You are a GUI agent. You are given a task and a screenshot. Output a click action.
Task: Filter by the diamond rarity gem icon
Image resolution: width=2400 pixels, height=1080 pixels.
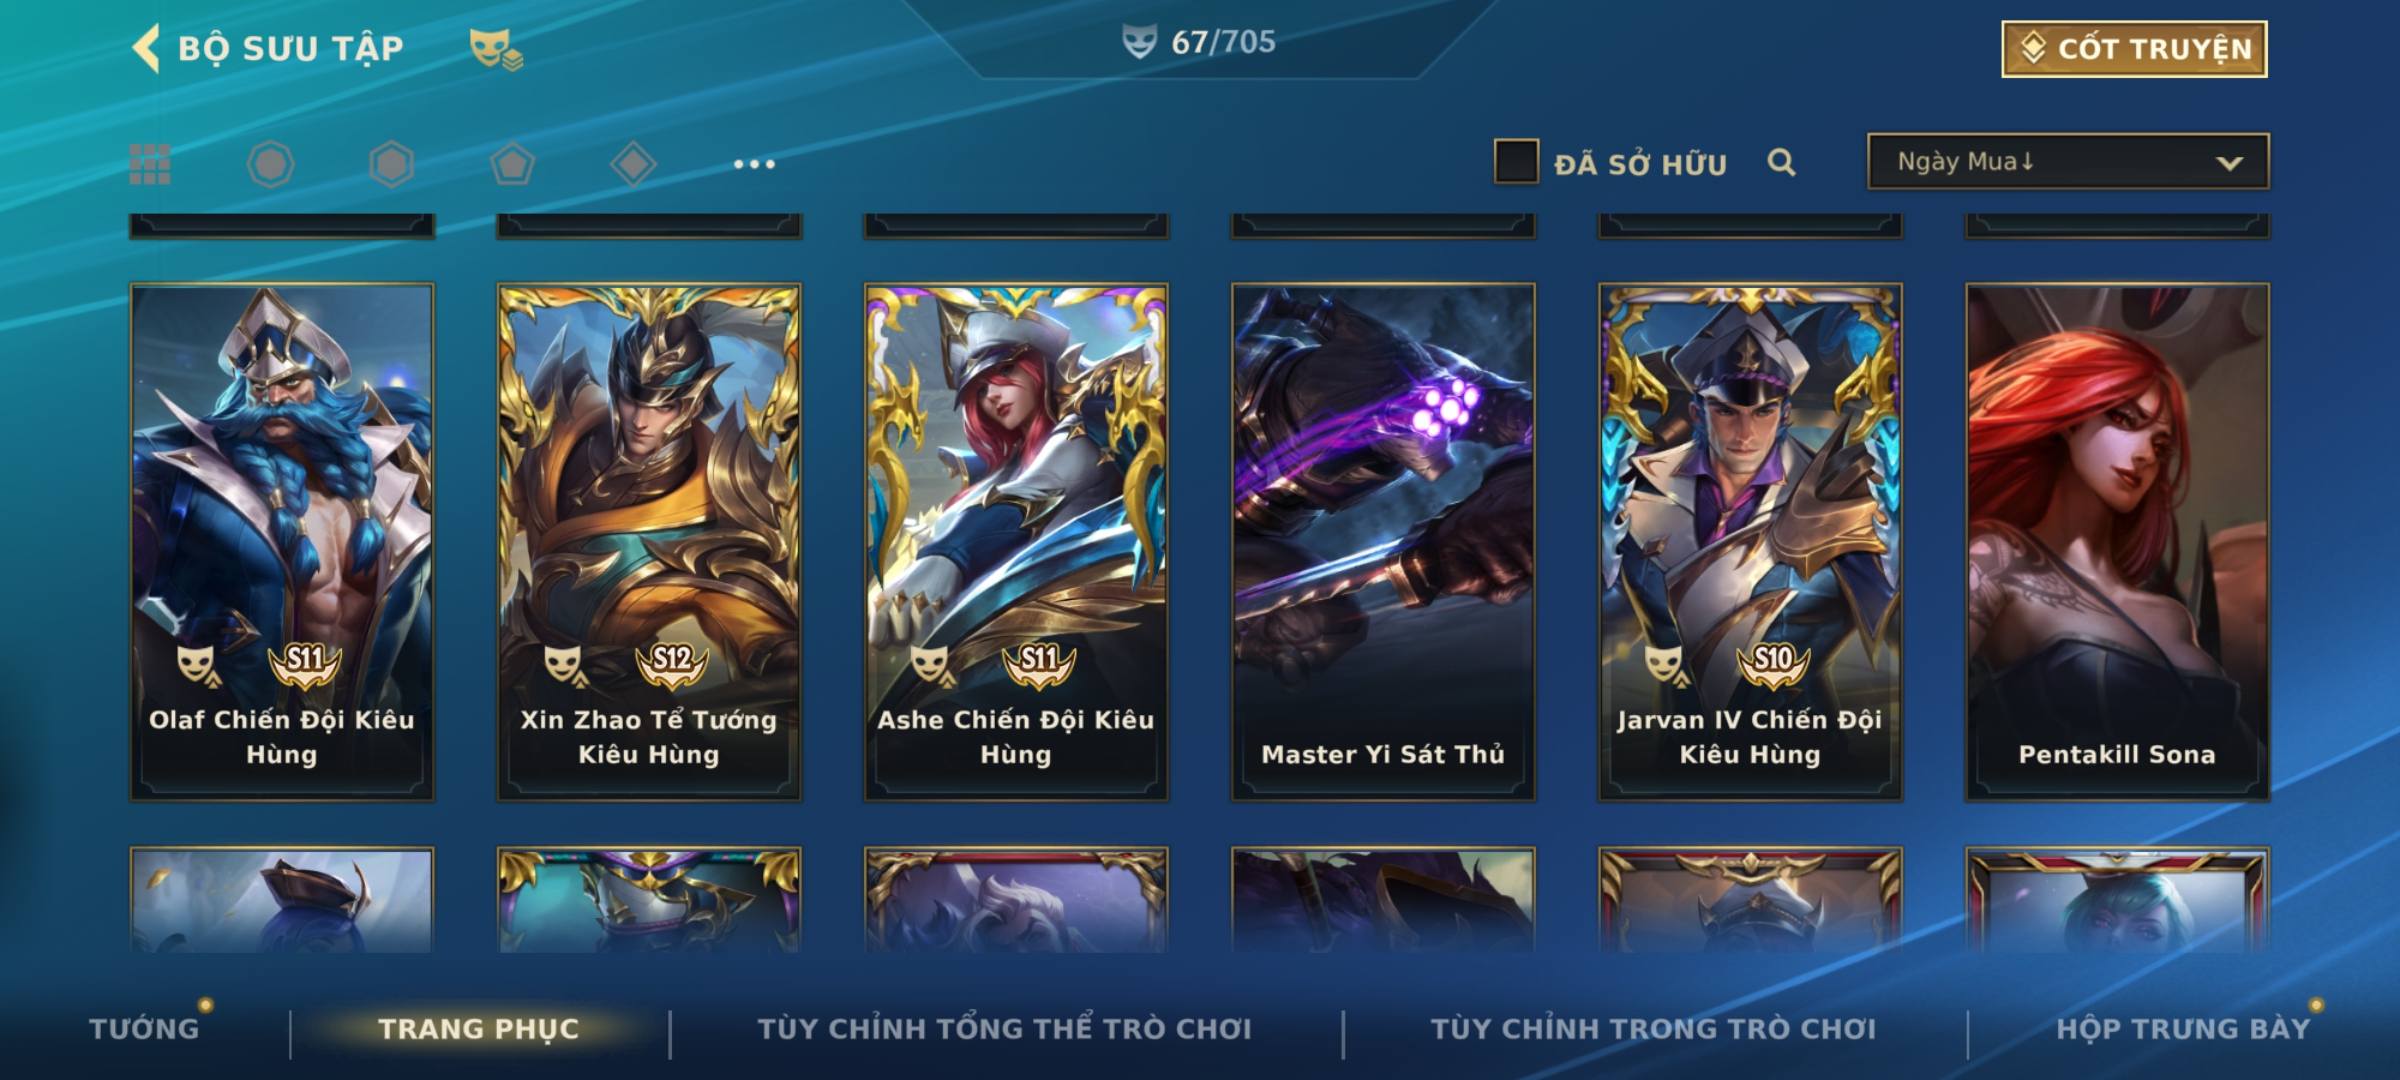coord(633,164)
